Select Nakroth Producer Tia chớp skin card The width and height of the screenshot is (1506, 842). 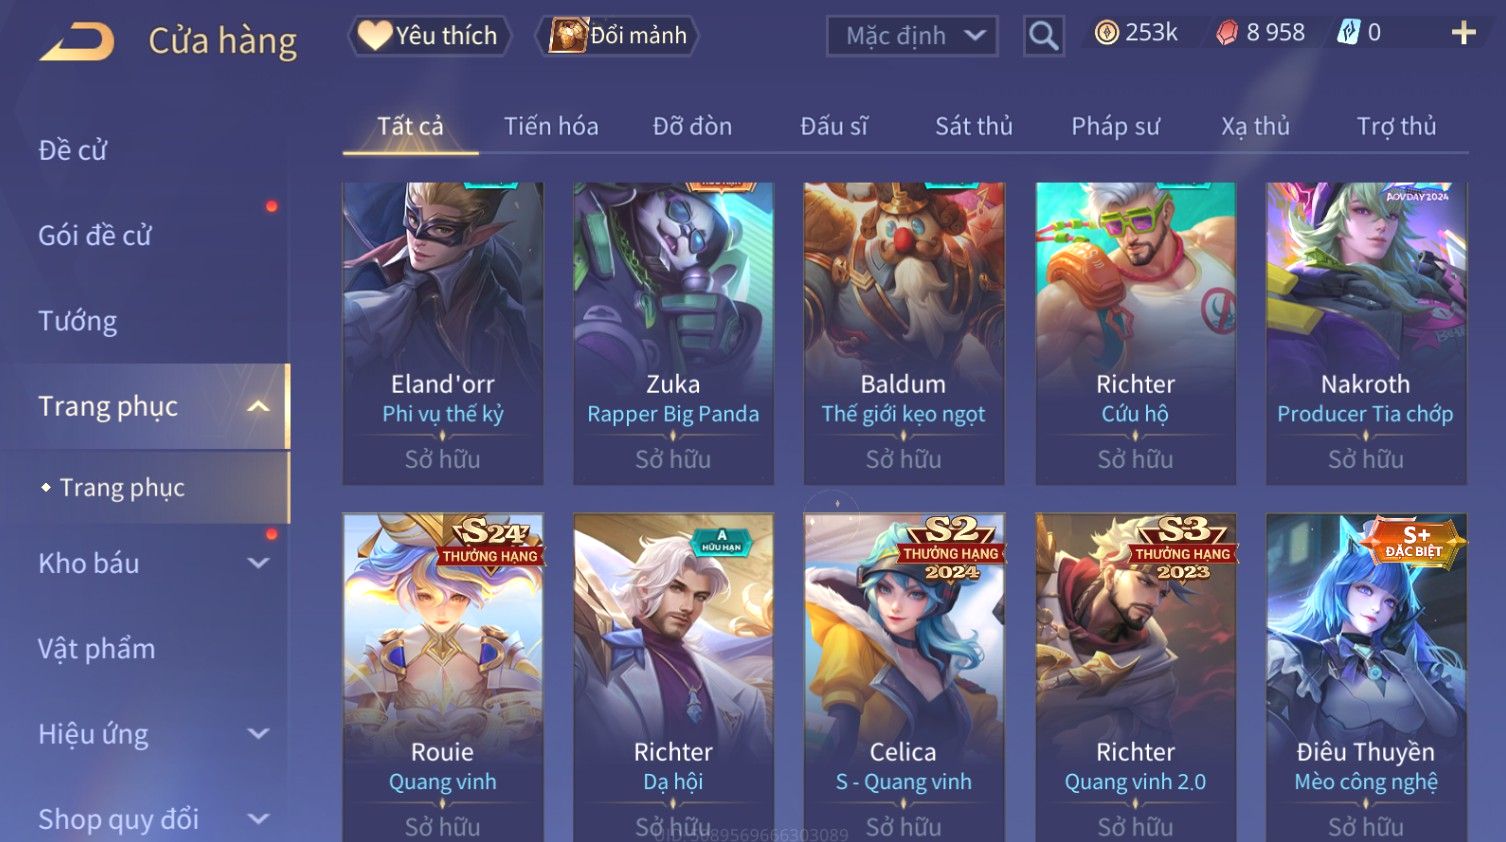click(1366, 333)
